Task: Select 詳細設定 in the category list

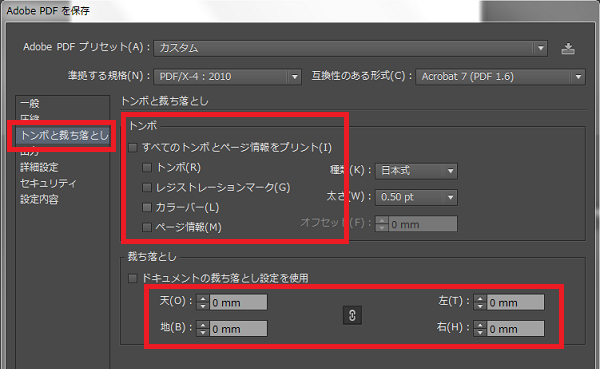Action: coord(39,167)
